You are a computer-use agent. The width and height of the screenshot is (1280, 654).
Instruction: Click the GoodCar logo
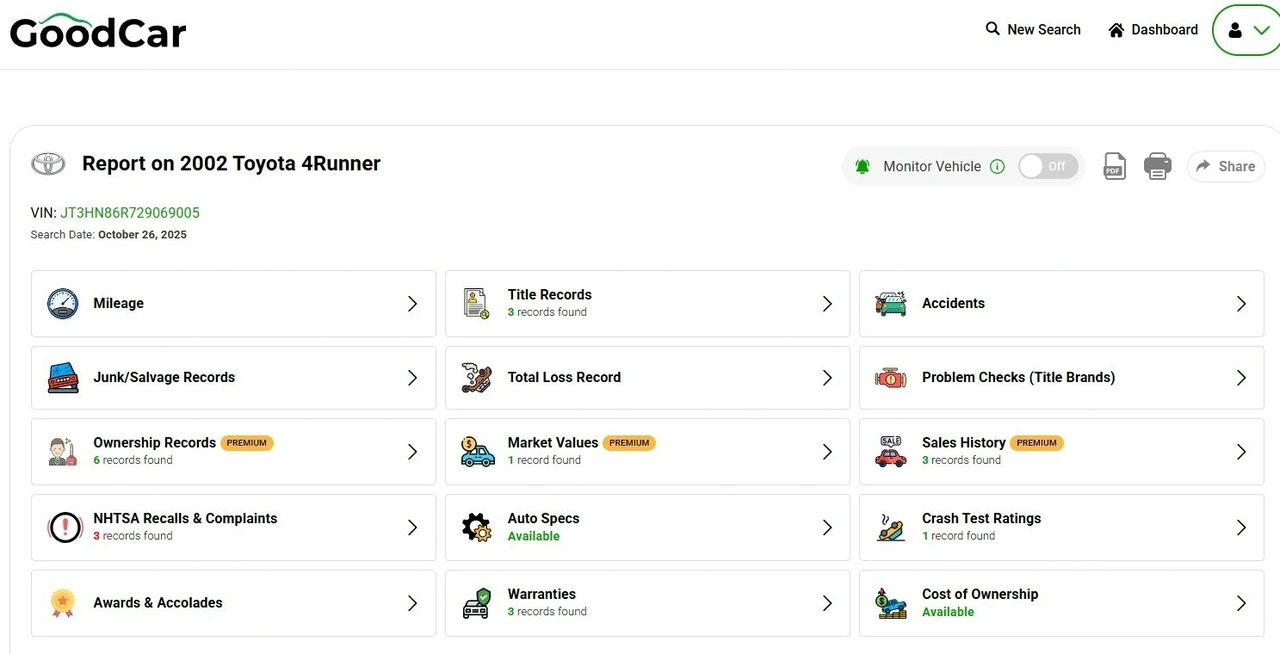point(98,31)
